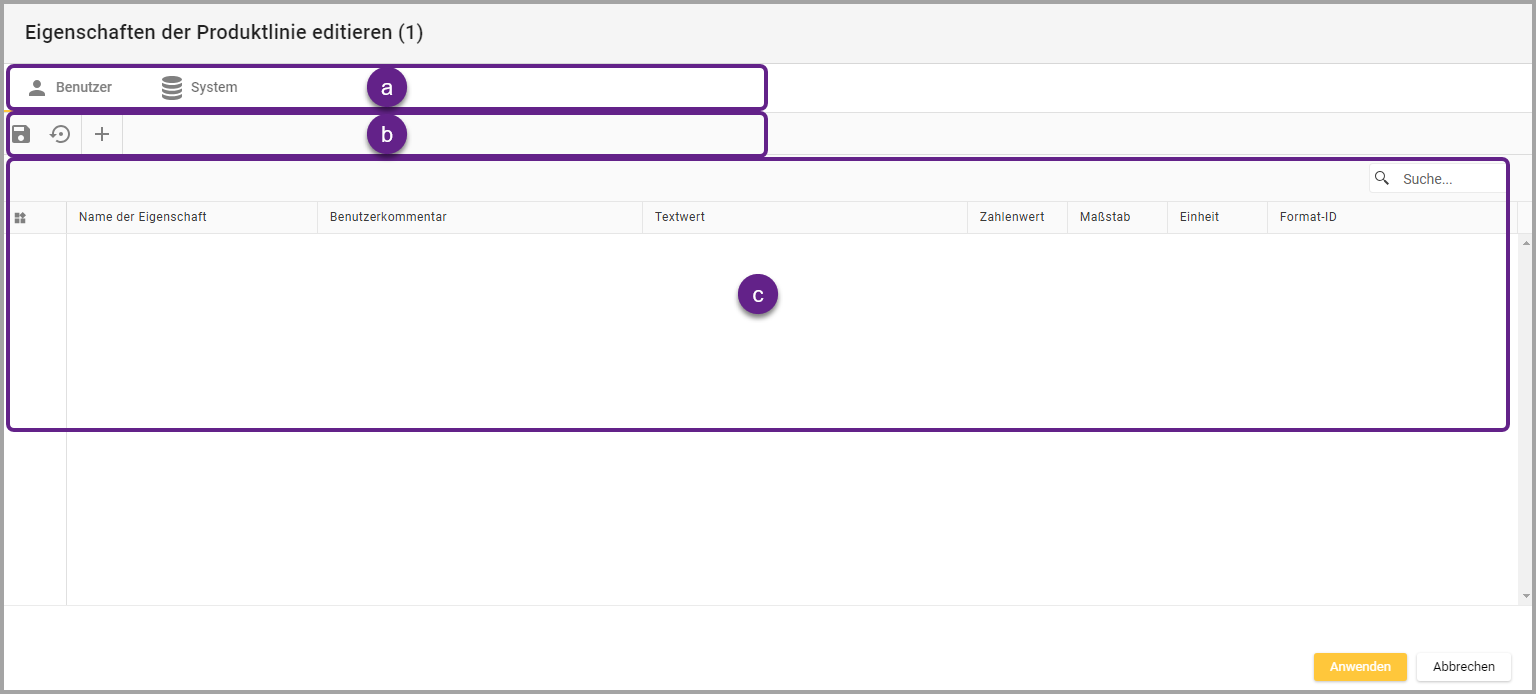1536x694 pixels.
Task: Type in the Suche search field
Action: point(1450,179)
